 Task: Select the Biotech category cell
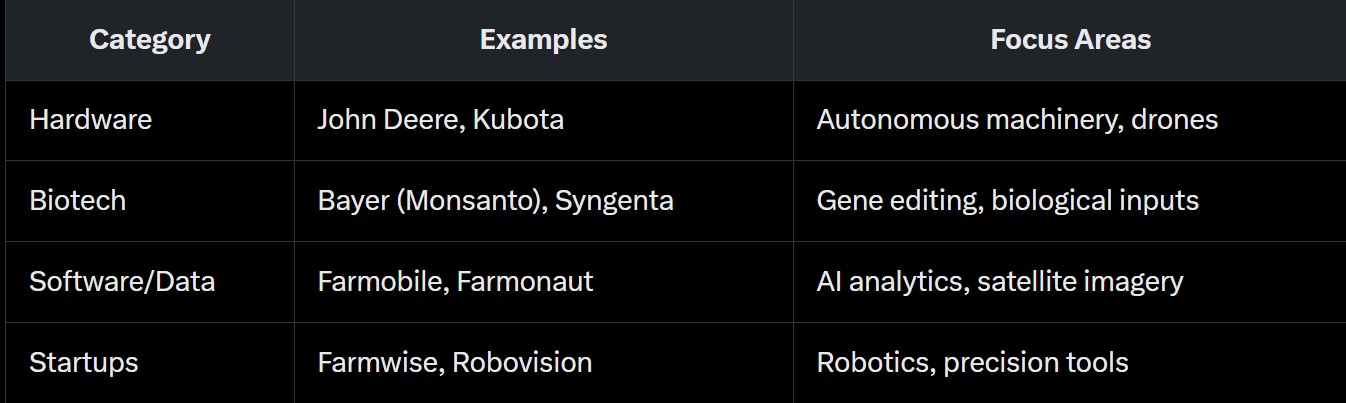coord(78,200)
